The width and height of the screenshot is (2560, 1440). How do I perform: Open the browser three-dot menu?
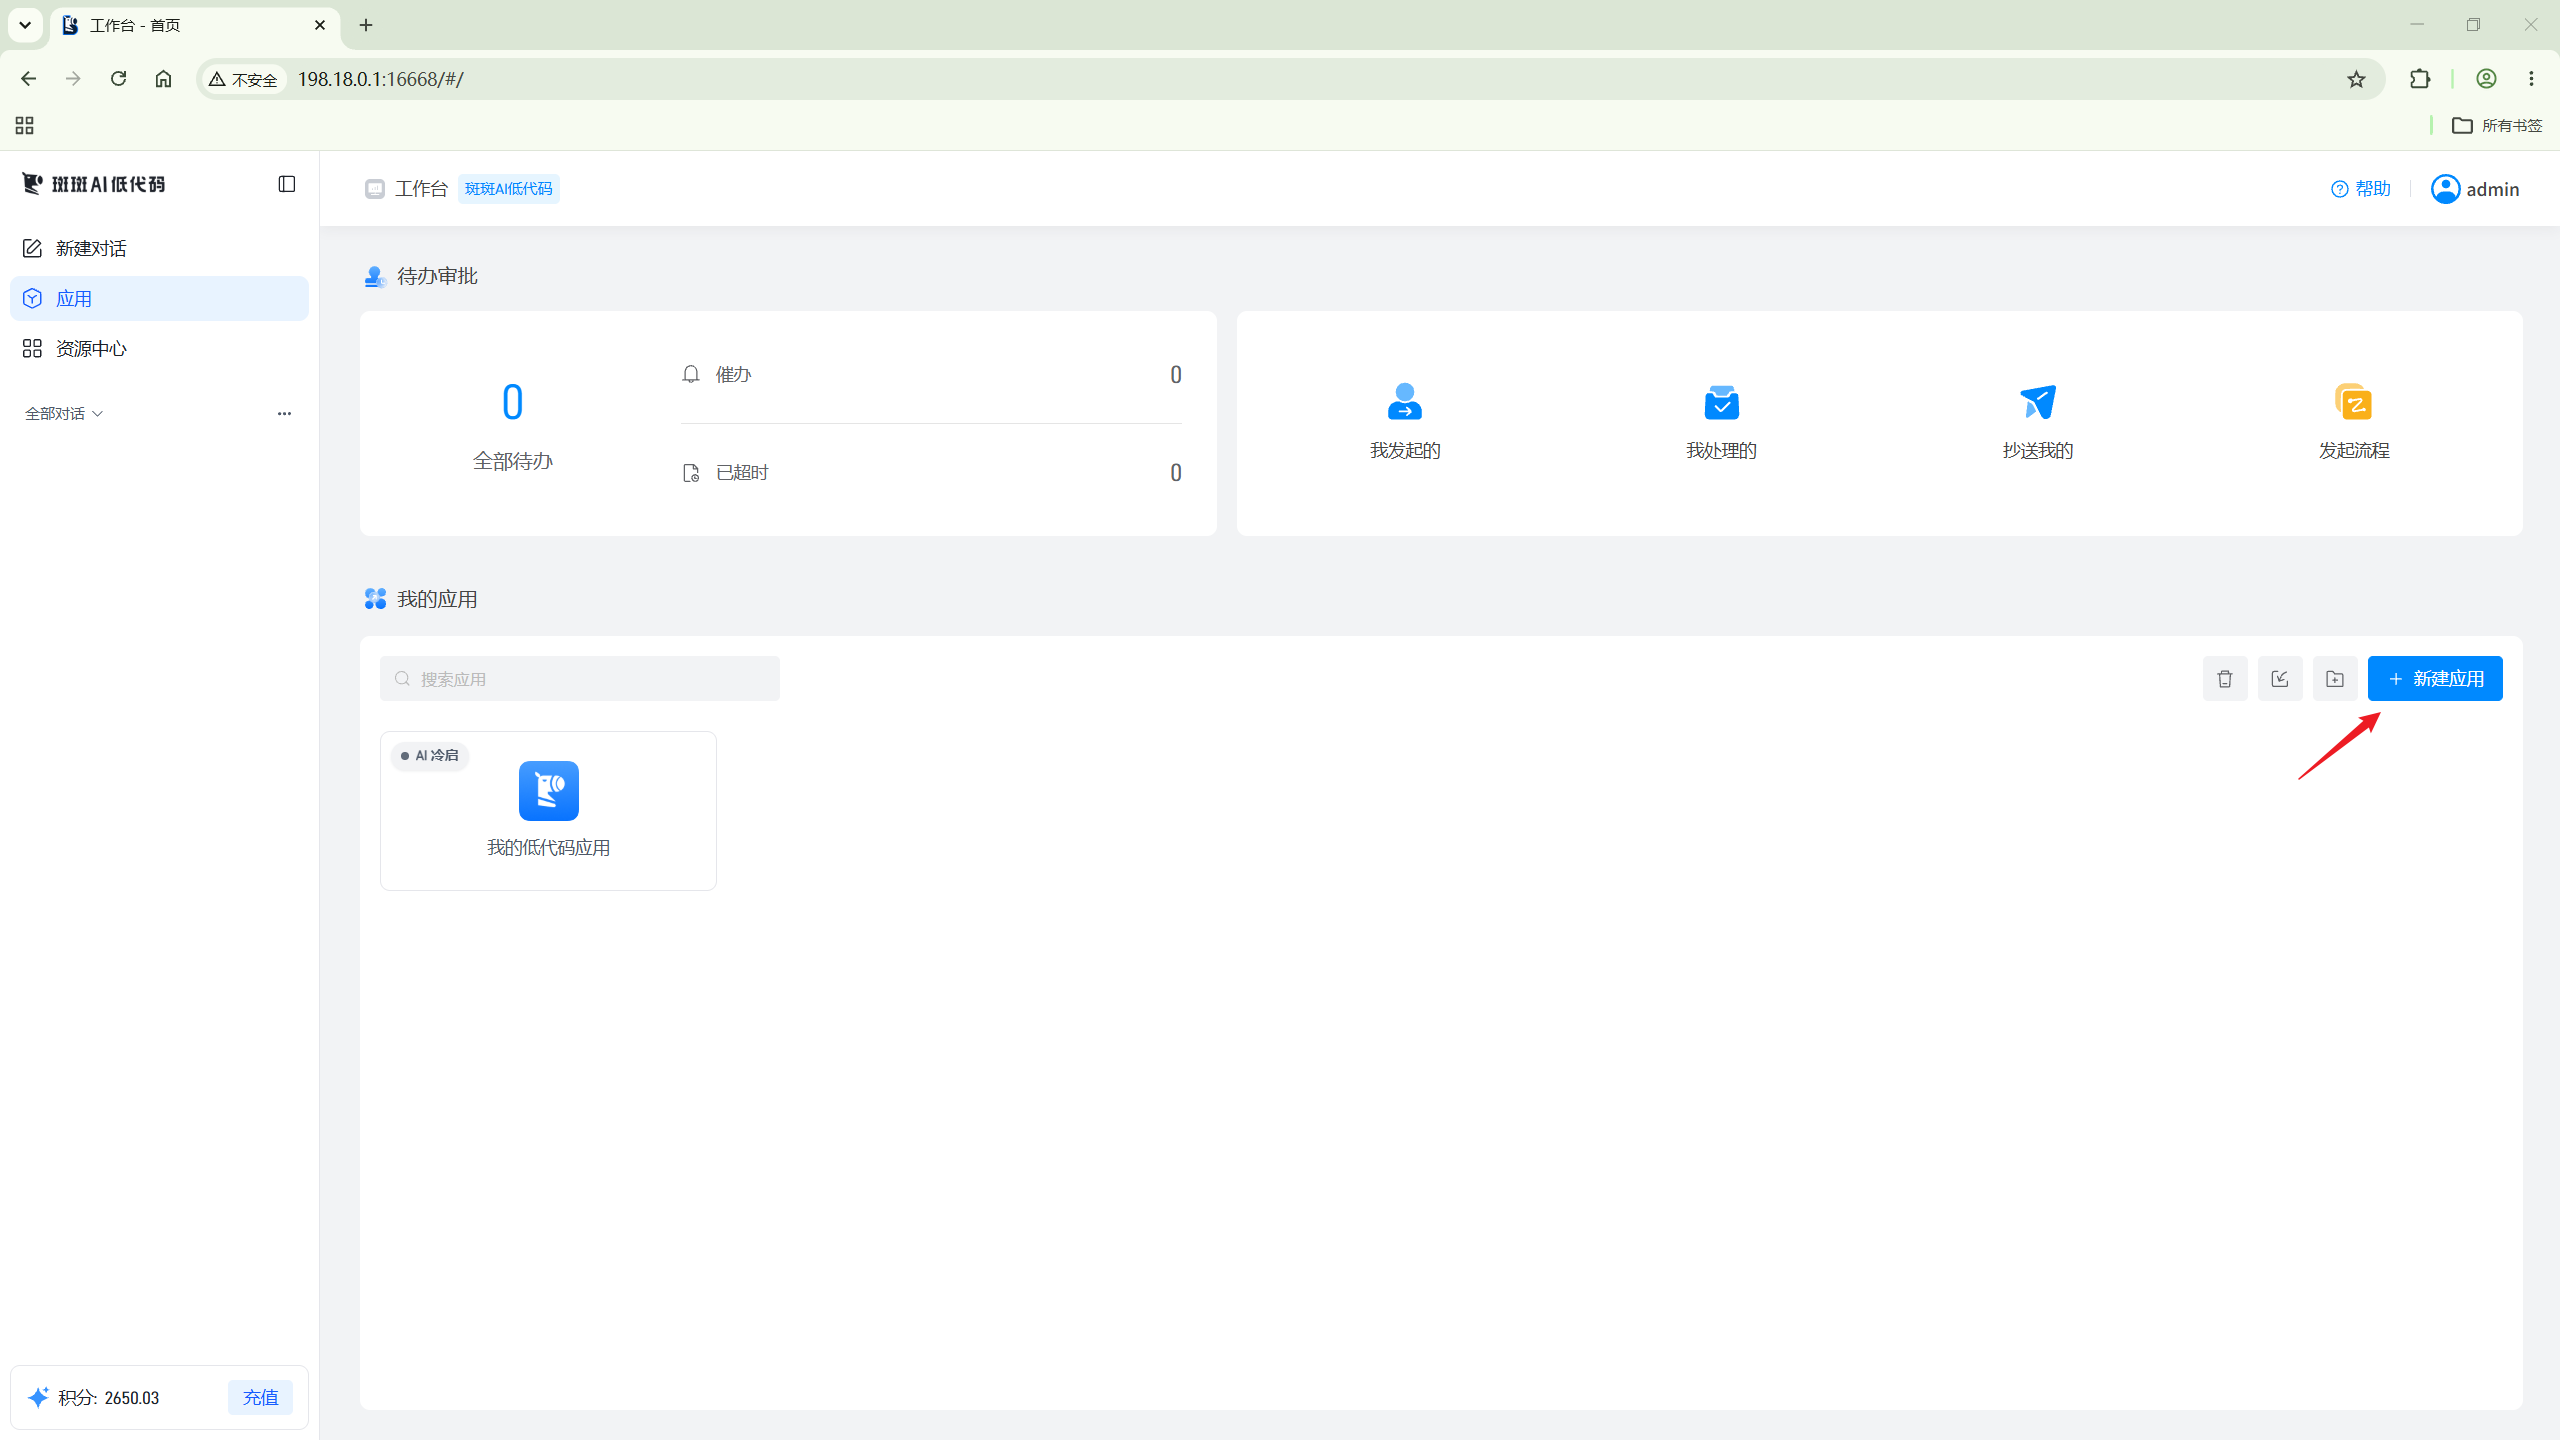click(x=2531, y=79)
